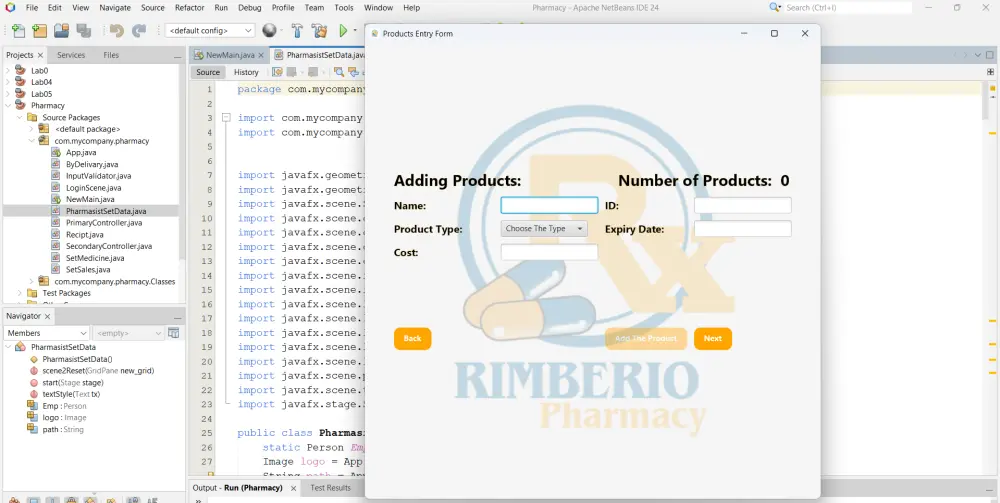This screenshot has width=1000, height=503.
Task: Click the New File toolbar icon
Action: 18,31
